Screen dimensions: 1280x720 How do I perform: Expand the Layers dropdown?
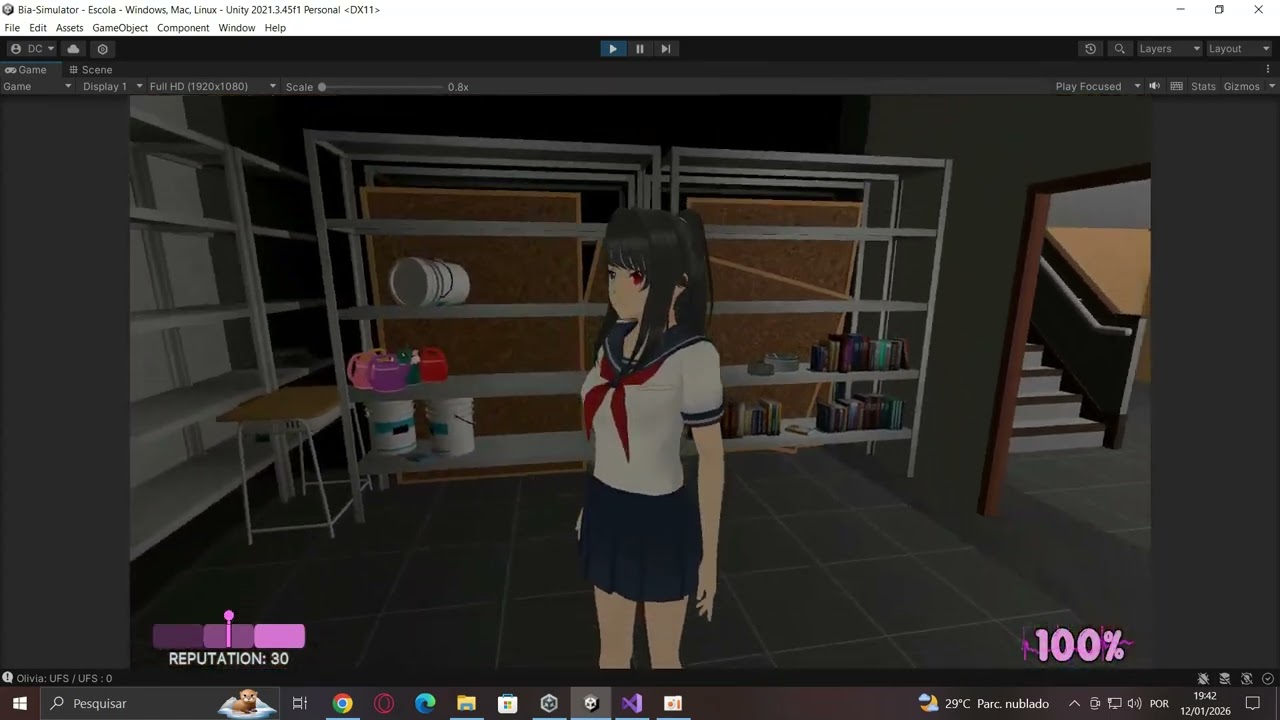(1169, 49)
